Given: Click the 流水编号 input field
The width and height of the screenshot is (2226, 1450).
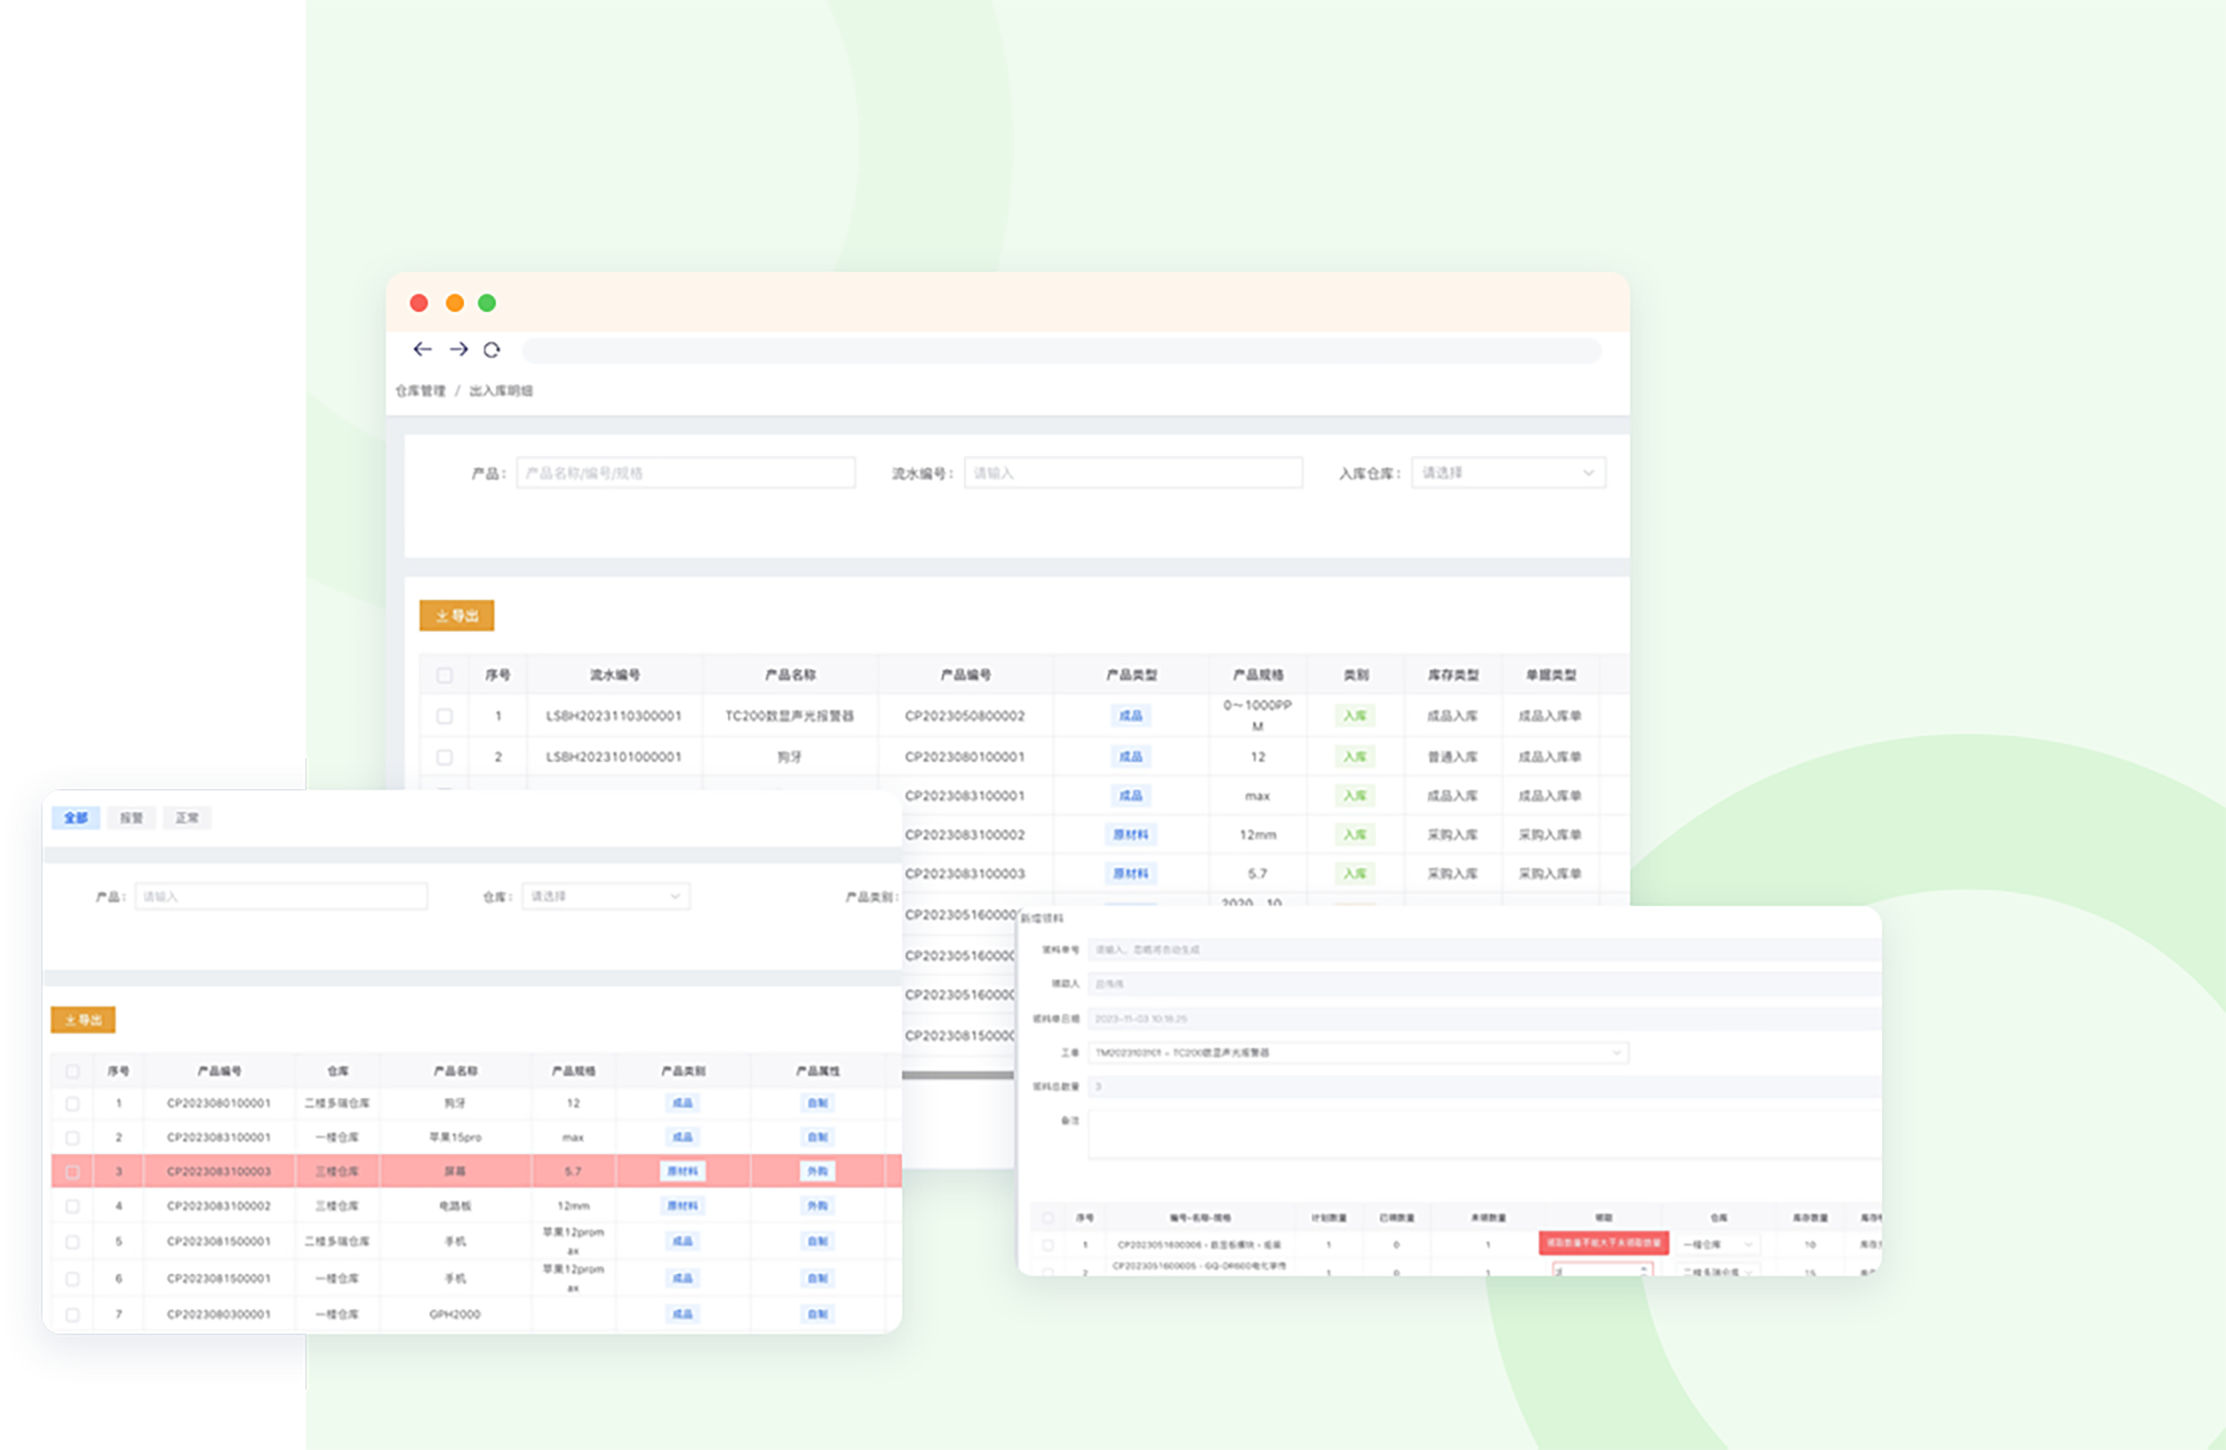Looking at the screenshot, I should pos(1132,473).
